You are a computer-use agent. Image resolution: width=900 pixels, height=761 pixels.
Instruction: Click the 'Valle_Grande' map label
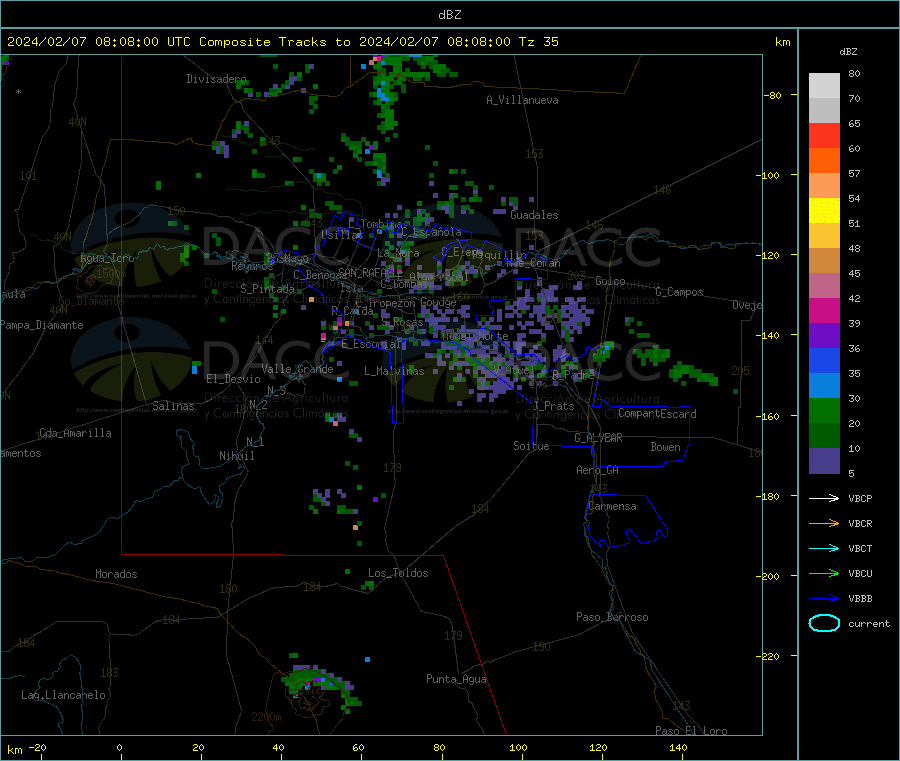(x=297, y=370)
